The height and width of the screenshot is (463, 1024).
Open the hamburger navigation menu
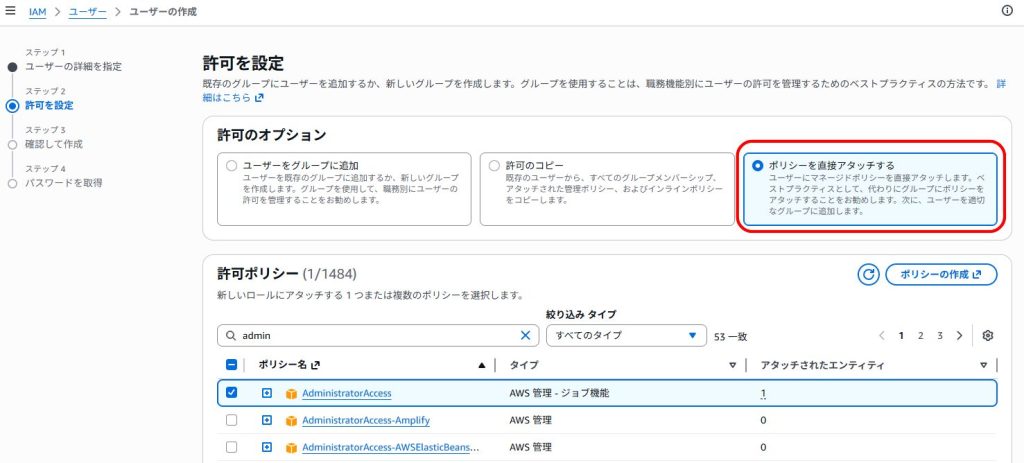[10, 11]
